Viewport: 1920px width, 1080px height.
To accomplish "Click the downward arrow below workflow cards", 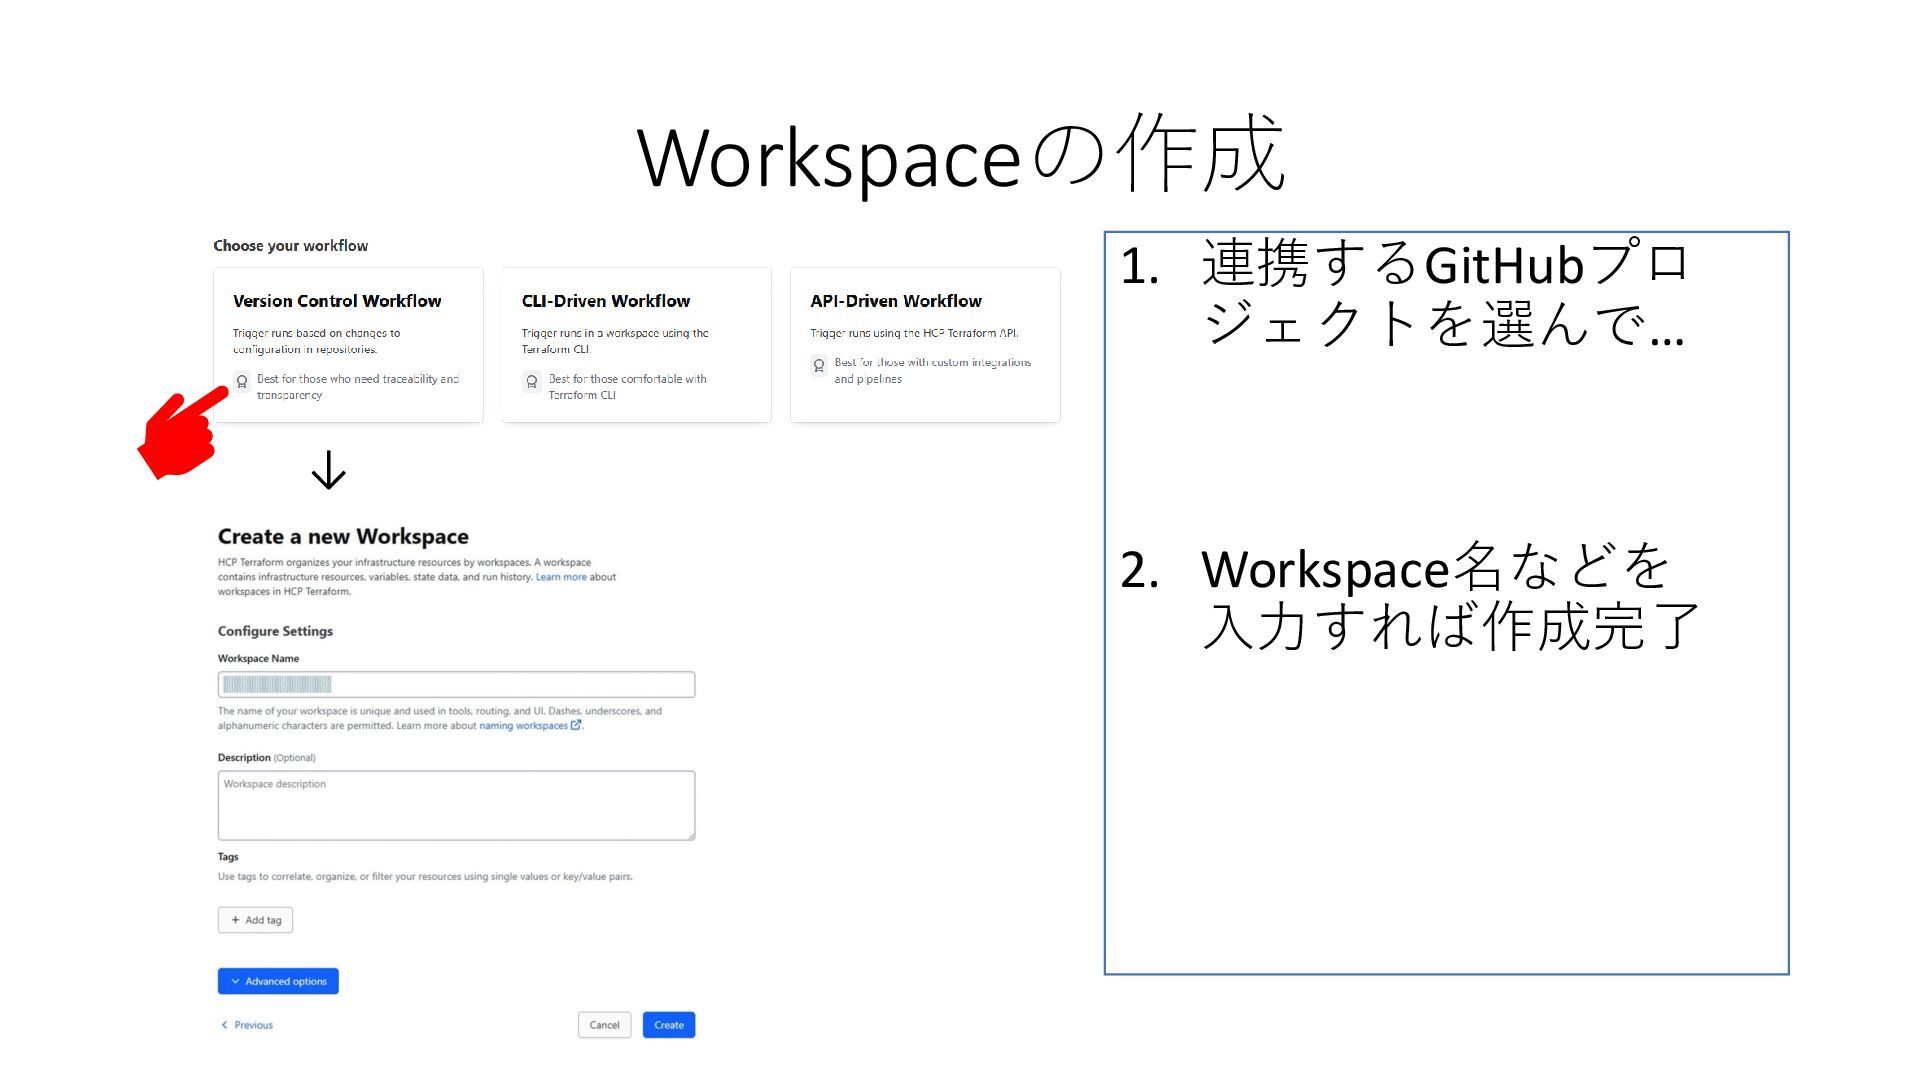I will click(x=328, y=470).
